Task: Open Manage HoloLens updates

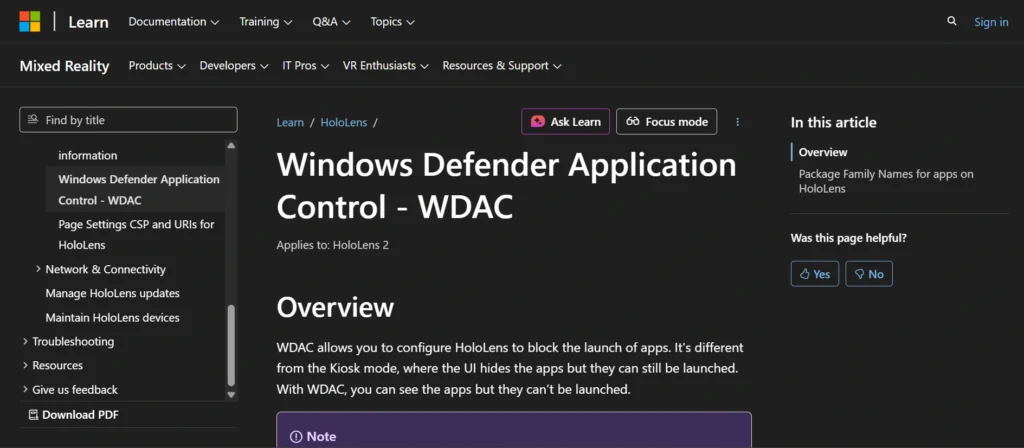Action: (112, 293)
